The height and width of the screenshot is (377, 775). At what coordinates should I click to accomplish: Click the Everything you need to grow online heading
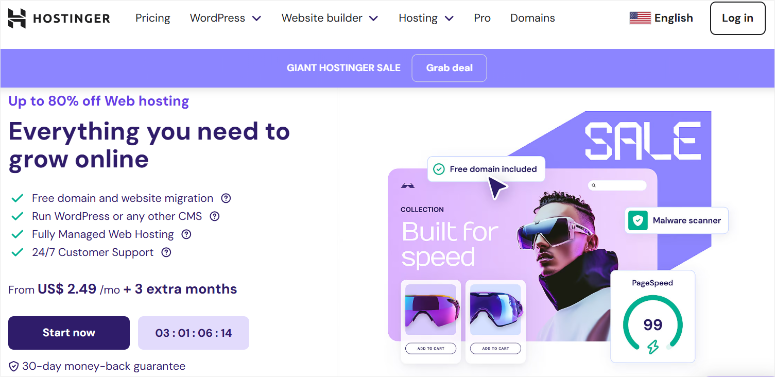[149, 145]
